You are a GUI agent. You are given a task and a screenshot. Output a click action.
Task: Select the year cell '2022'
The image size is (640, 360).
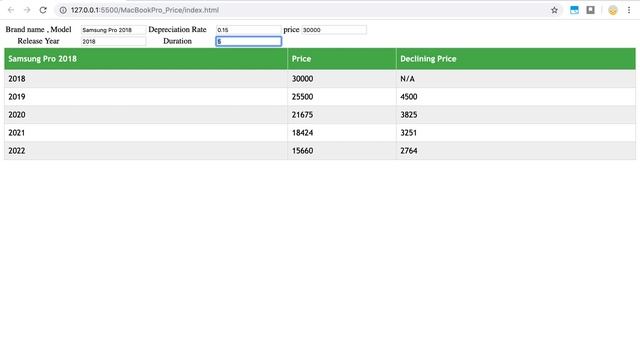coord(146,151)
